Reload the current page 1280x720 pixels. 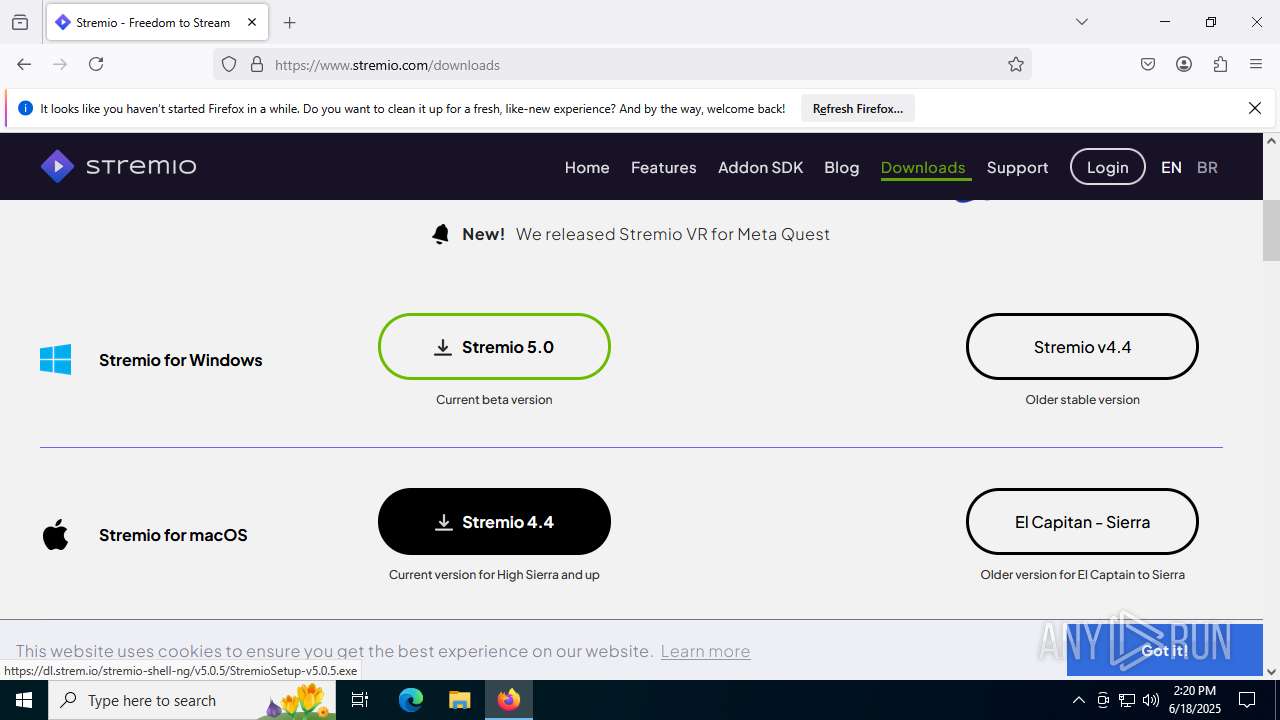click(x=96, y=64)
